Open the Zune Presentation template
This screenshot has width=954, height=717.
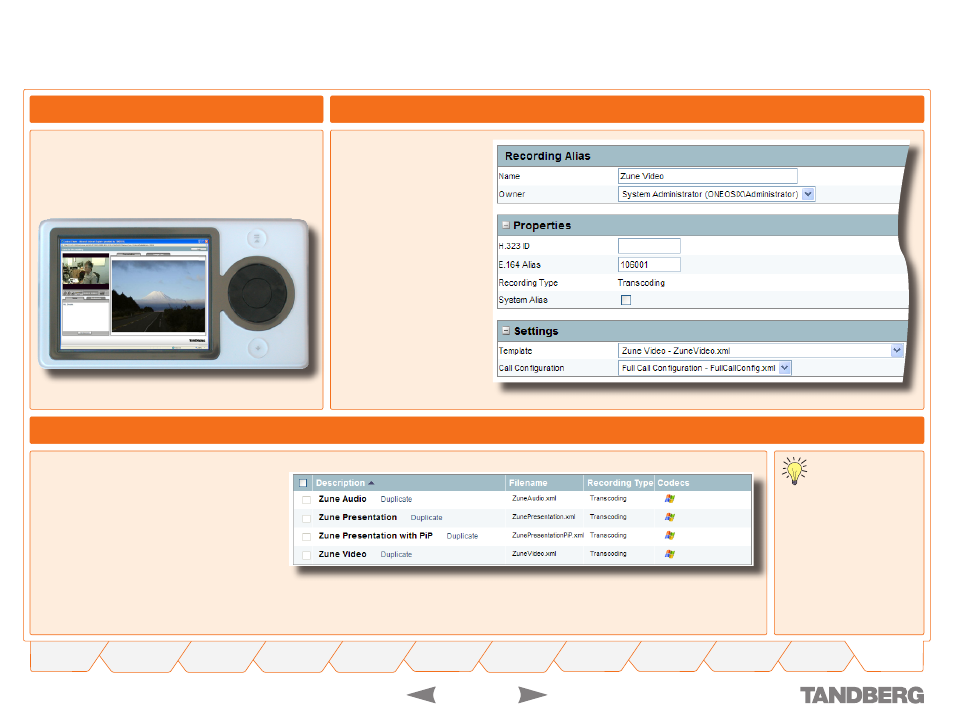click(358, 517)
